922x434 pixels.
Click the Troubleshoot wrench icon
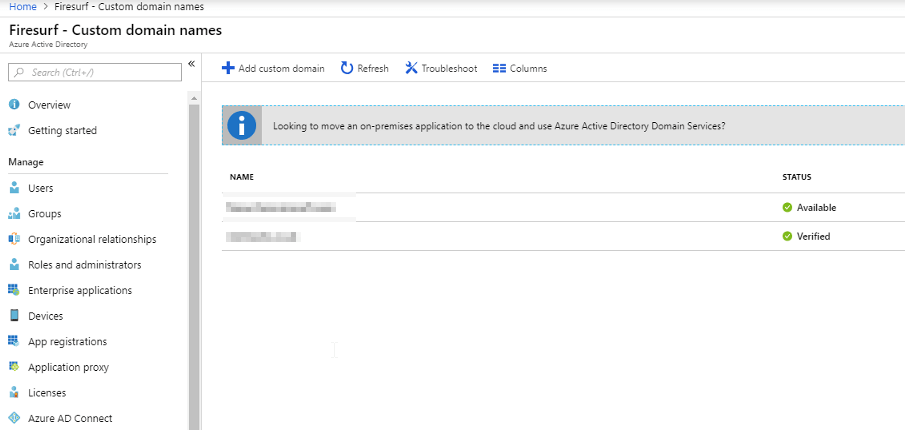tap(411, 68)
